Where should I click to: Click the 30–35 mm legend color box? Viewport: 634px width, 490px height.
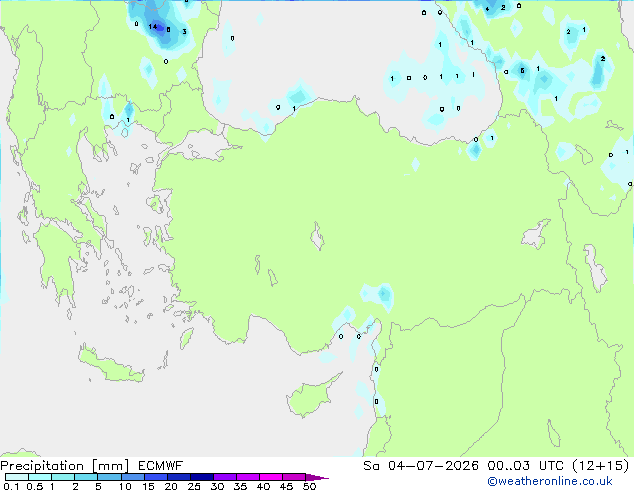[x=224, y=477]
